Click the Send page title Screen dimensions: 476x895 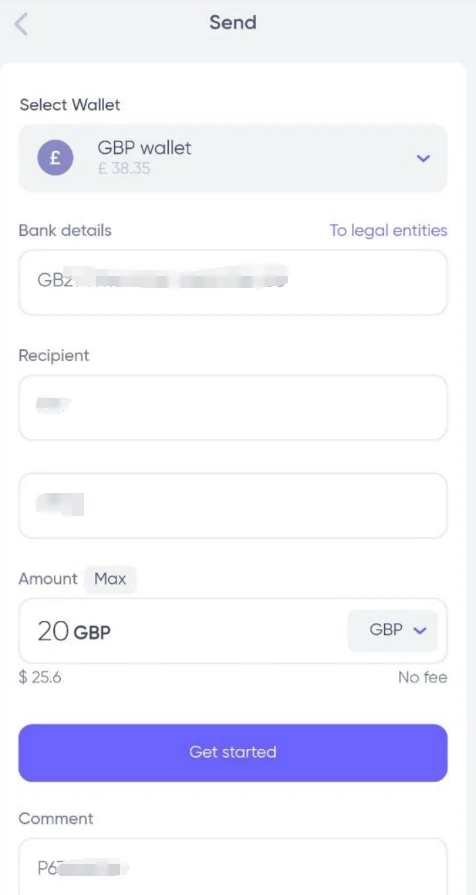[233, 23]
